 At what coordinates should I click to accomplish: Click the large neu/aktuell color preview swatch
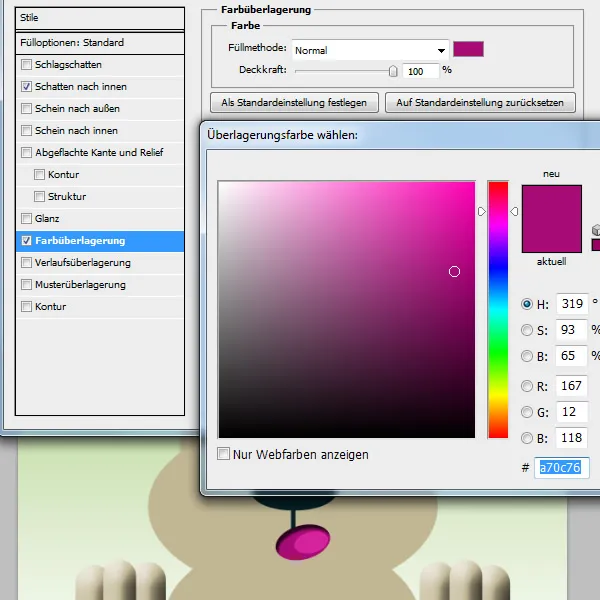[552, 219]
